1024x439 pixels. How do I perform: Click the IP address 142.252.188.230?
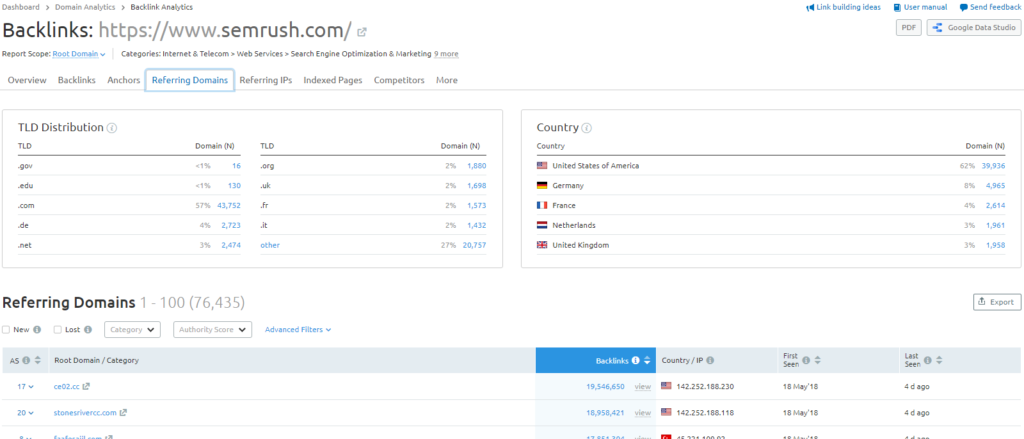707,387
